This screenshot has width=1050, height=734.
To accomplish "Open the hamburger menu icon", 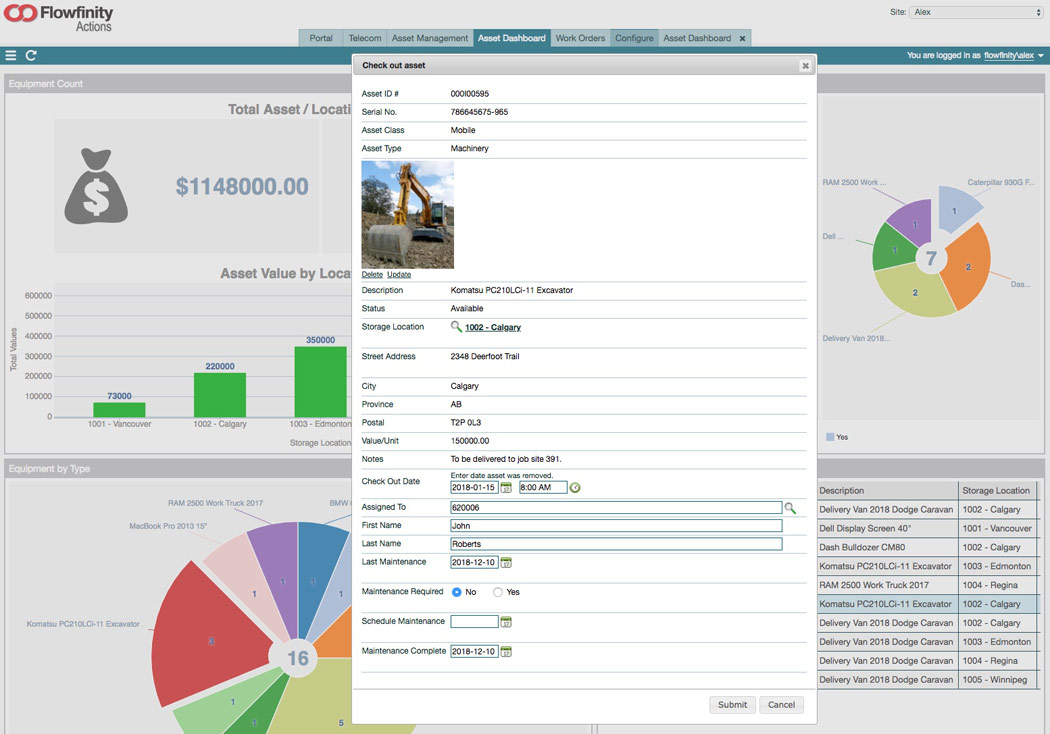I will pos(11,56).
